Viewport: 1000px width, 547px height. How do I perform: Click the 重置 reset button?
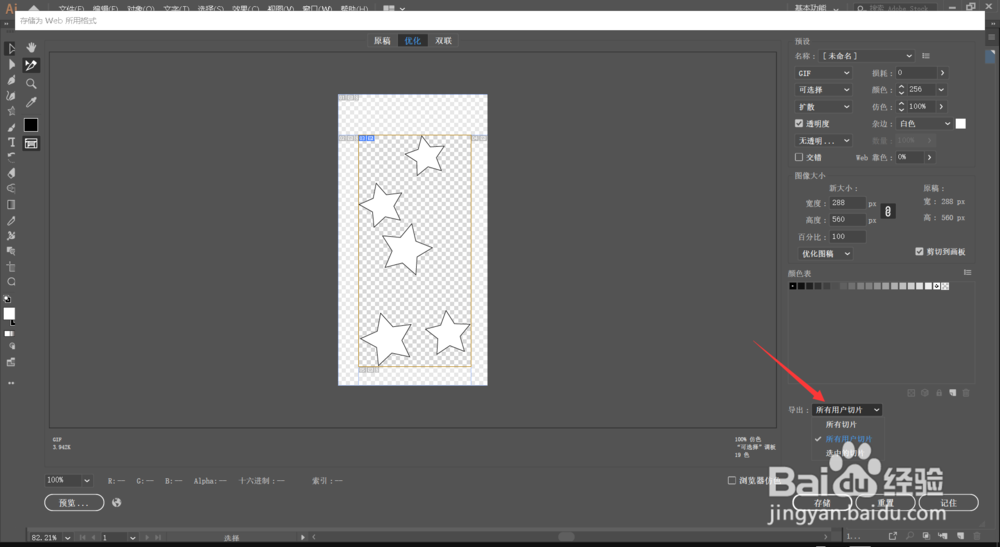click(885, 502)
